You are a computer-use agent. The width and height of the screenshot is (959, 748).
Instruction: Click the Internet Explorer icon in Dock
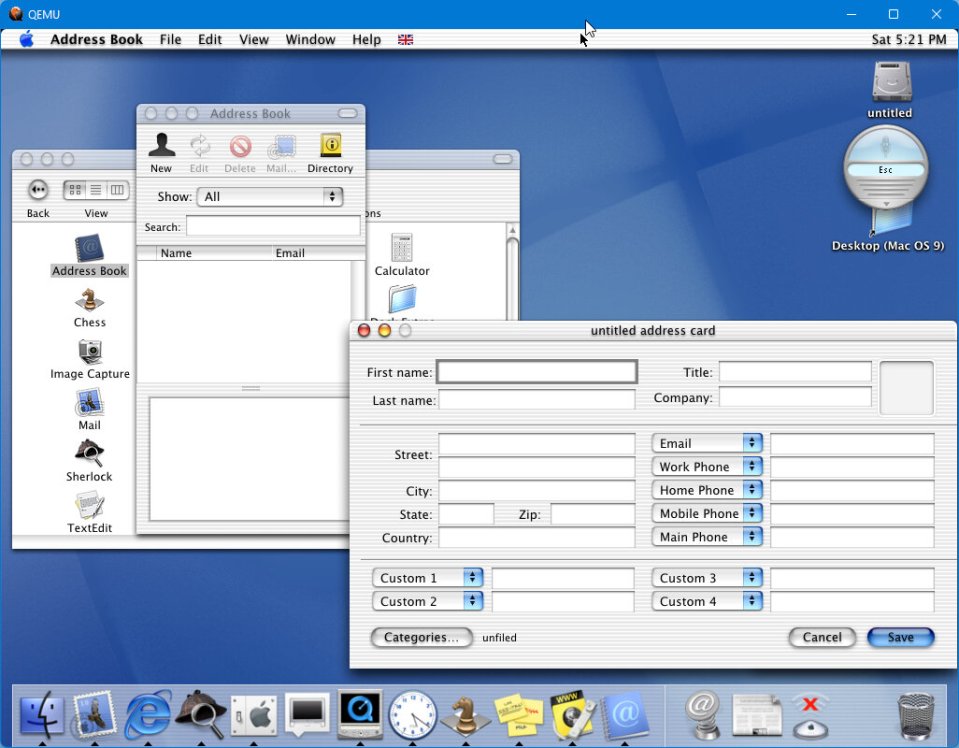pyautogui.click(x=148, y=715)
